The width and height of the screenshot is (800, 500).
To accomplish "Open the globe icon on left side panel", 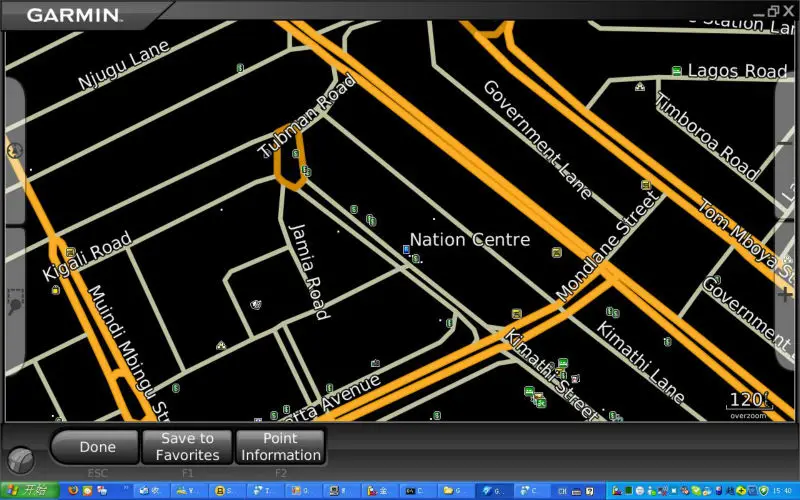I will 15,151.
